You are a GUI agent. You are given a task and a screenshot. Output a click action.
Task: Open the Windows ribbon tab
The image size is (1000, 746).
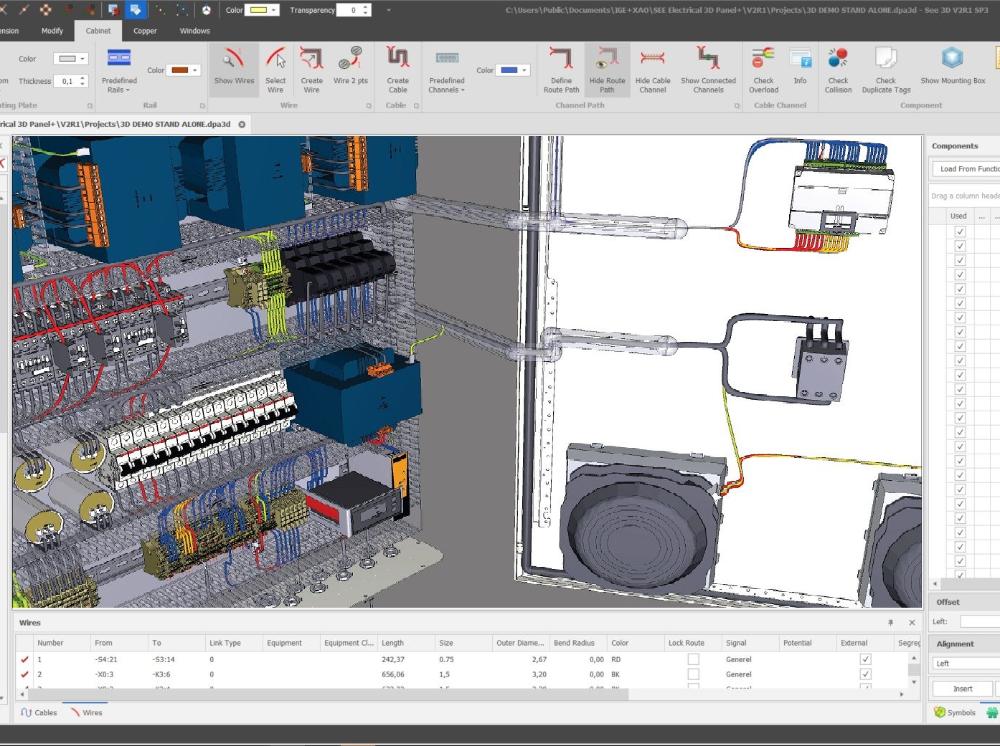[195, 31]
